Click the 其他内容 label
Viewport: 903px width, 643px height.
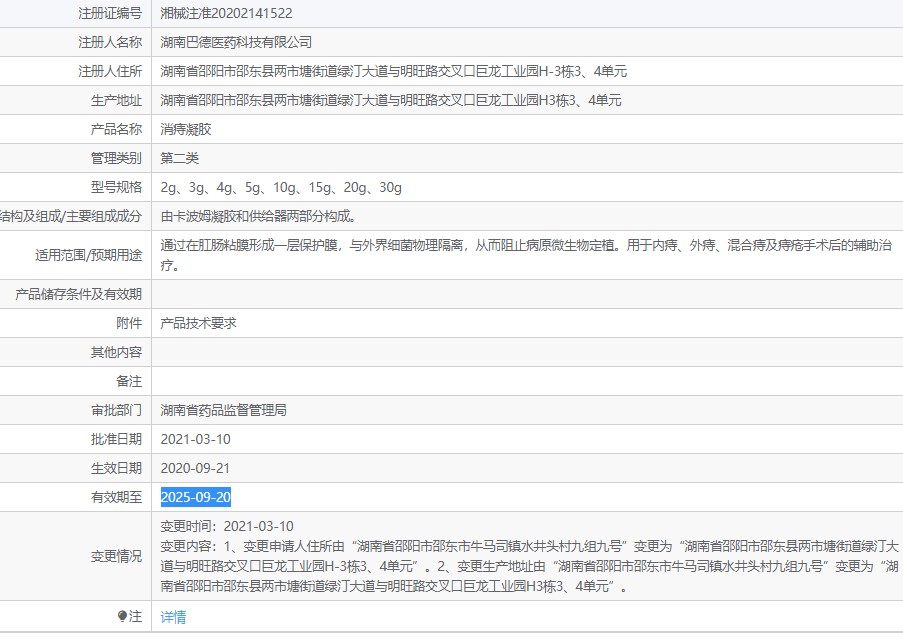coord(116,352)
